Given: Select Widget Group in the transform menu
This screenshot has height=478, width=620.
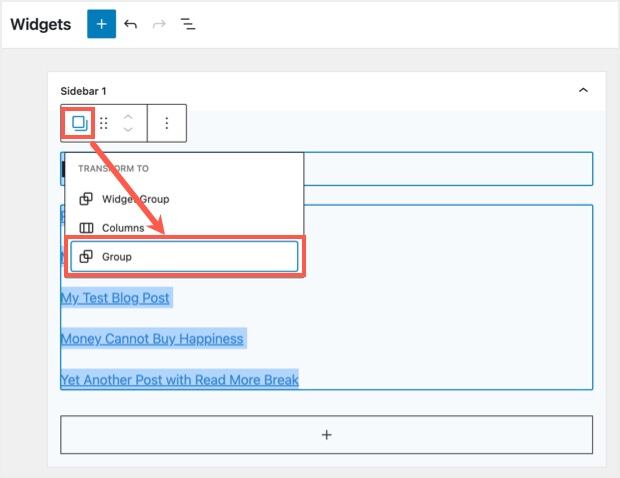Looking at the screenshot, I should pos(135,198).
